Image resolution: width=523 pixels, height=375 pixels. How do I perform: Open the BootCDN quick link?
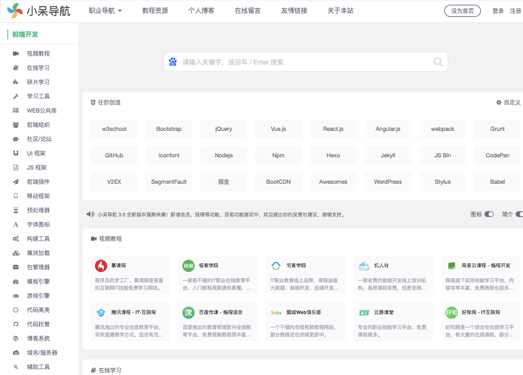(279, 182)
